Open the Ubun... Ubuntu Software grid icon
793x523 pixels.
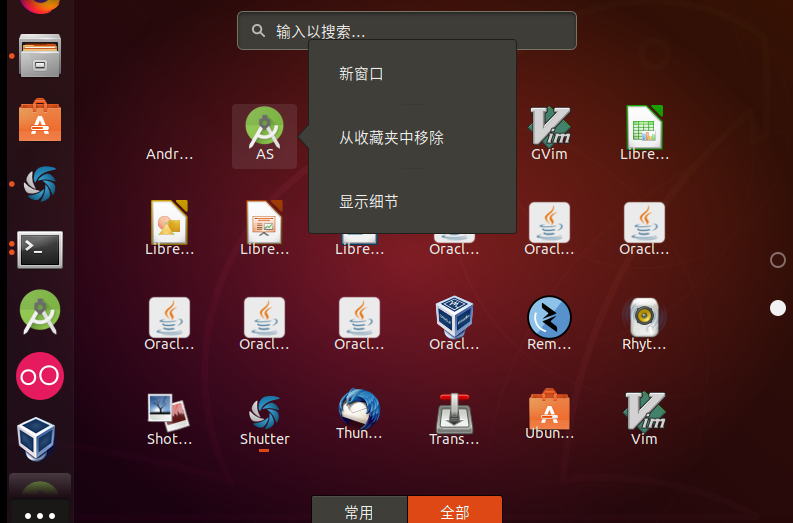[549, 414]
